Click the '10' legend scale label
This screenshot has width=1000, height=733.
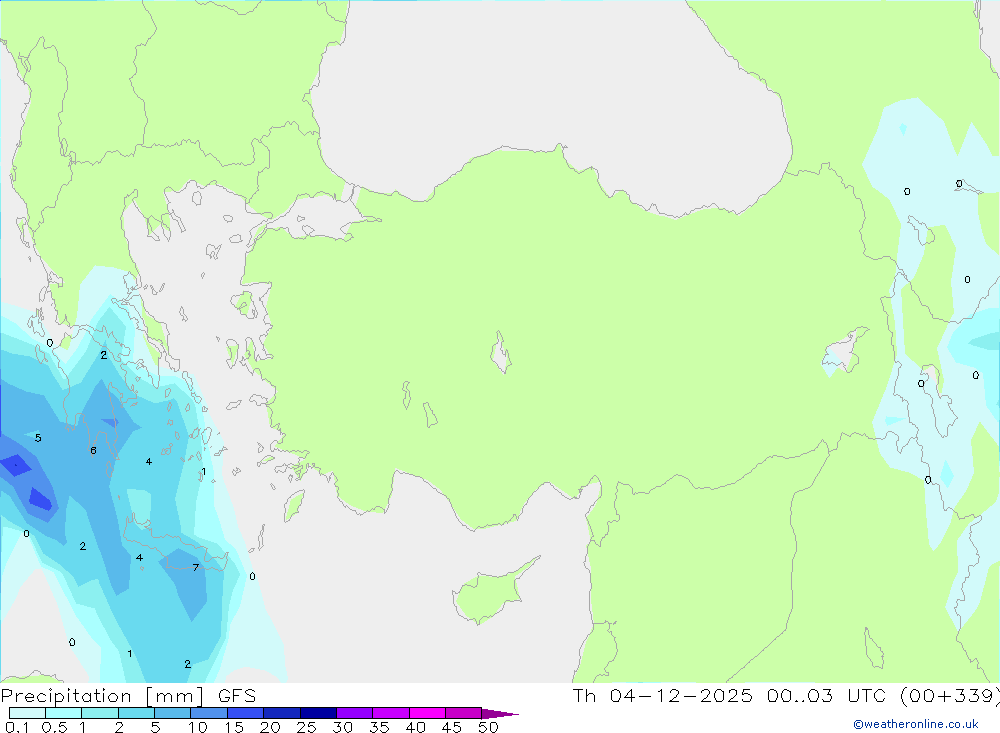click(x=197, y=727)
